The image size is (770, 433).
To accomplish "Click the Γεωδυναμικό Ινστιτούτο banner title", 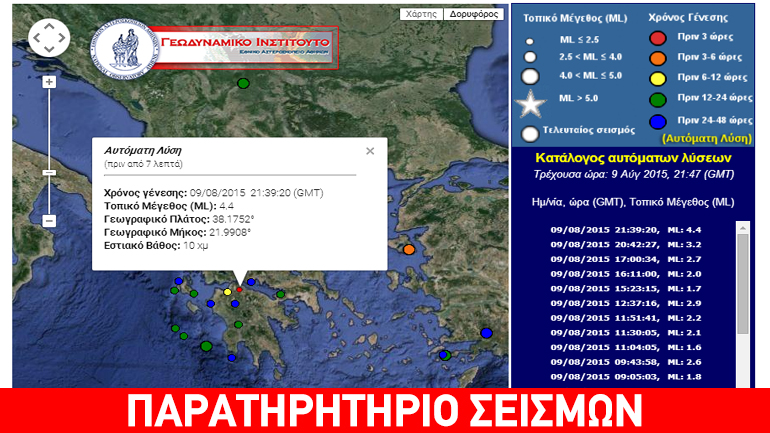I will point(245,42).
